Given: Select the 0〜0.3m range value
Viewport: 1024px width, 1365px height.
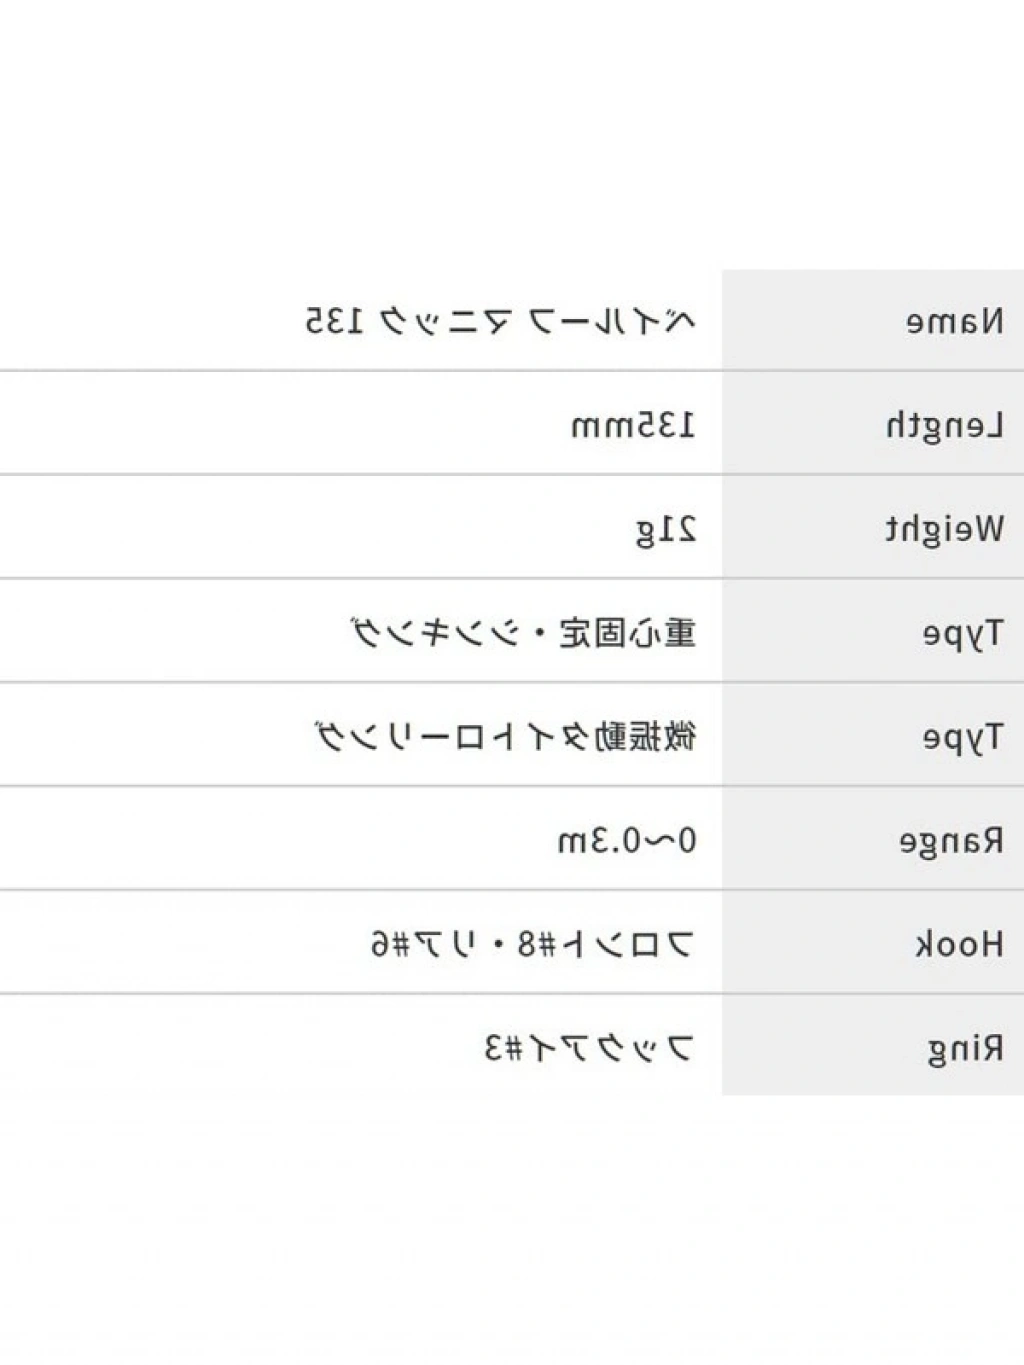Looking at the screenshot, I should [626, 842].
